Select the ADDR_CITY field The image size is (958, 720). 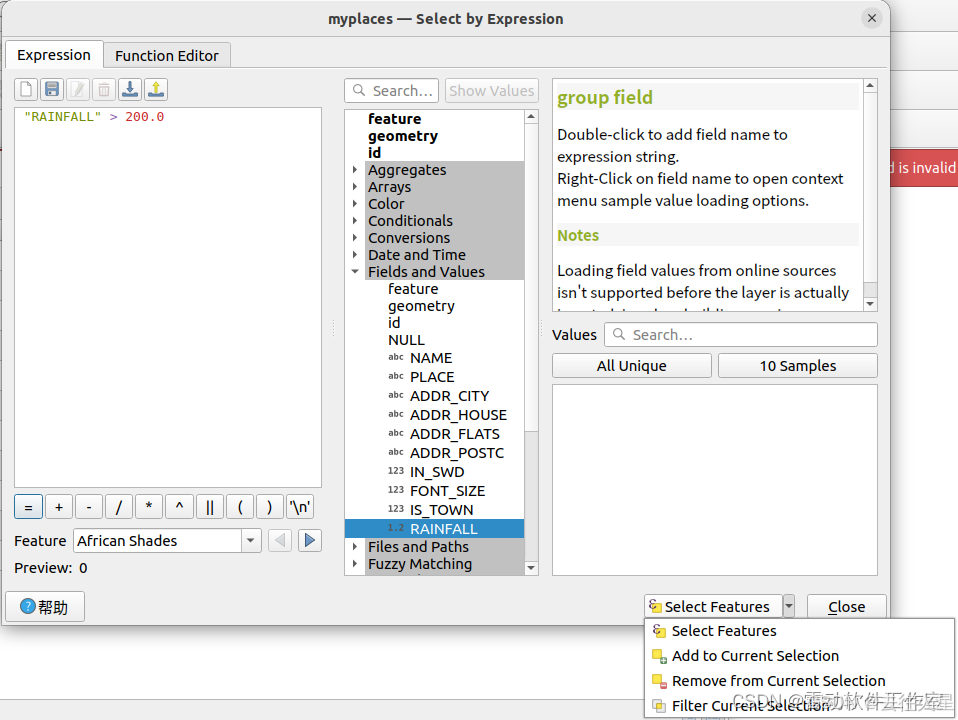point(450,395)
